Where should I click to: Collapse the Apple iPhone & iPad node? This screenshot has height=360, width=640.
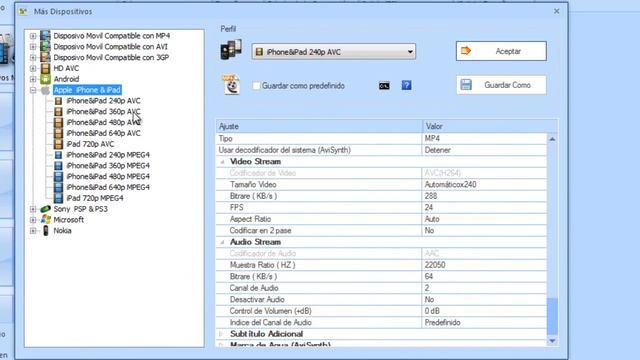click(x=33, y=90)
